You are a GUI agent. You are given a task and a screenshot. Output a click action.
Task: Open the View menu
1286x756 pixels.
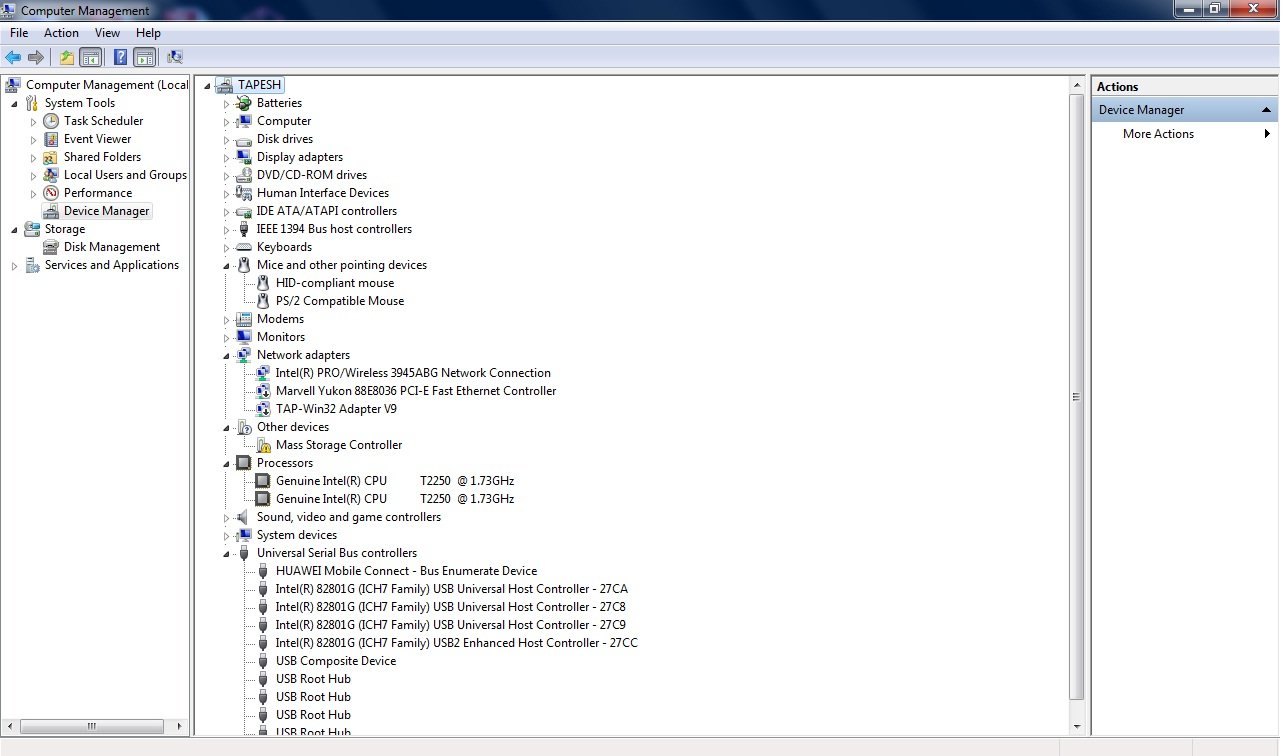pos(107,33)
